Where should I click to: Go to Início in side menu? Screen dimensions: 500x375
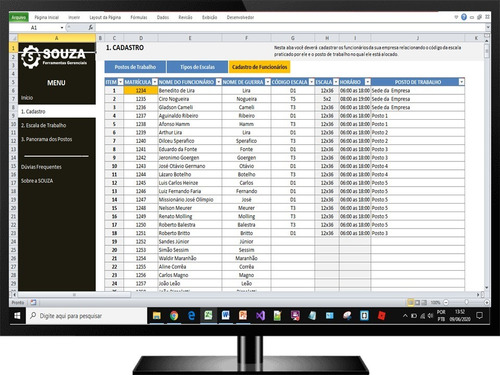pos(27,98)
